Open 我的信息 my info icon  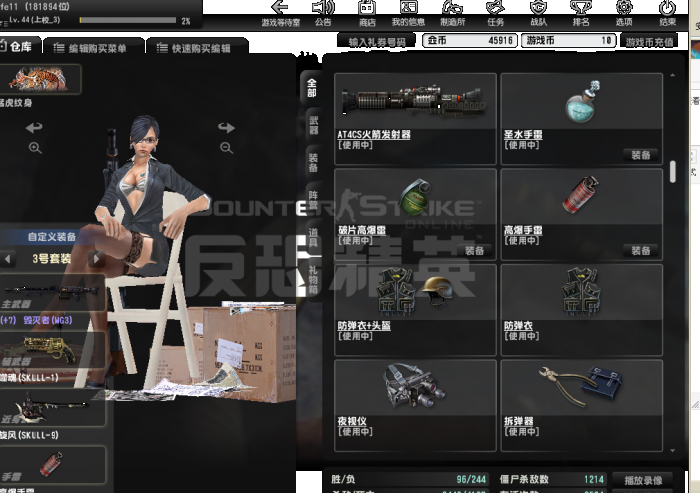tap(408, 13)
